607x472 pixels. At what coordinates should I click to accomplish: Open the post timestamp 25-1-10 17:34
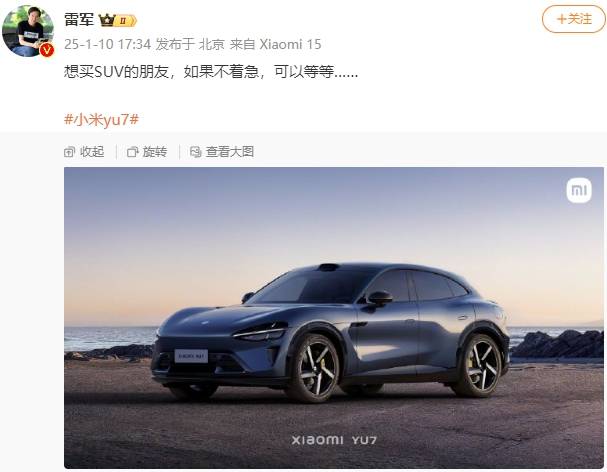pyautogui.click(x=107, y=44)
